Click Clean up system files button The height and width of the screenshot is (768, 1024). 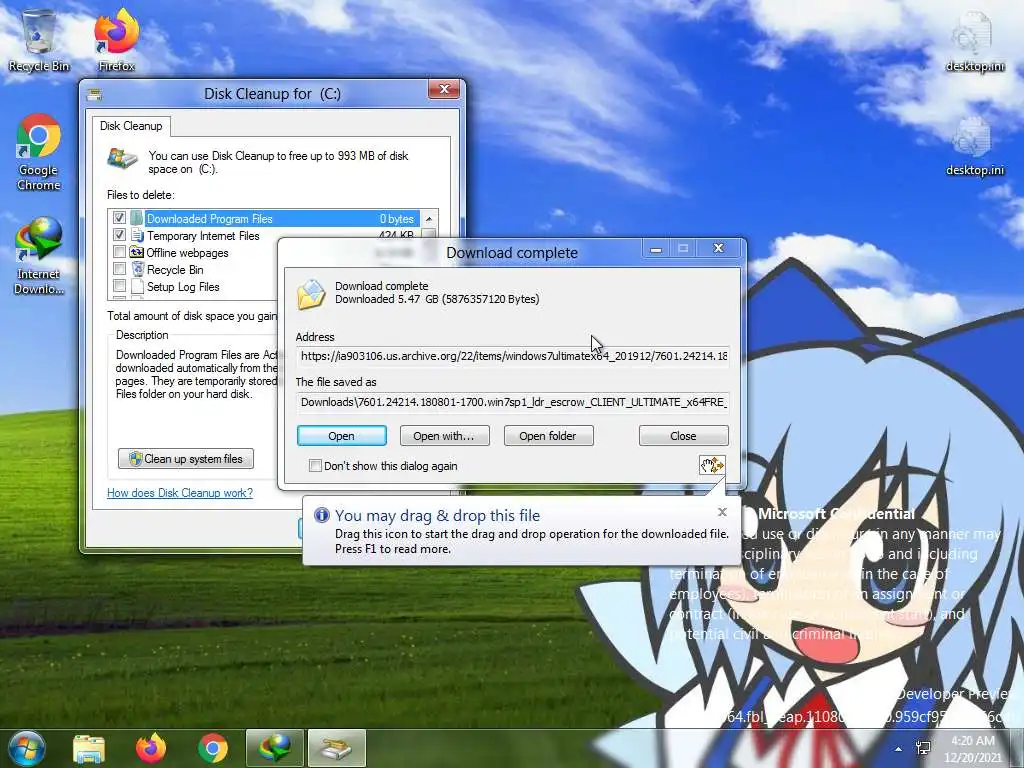point(186,458)
